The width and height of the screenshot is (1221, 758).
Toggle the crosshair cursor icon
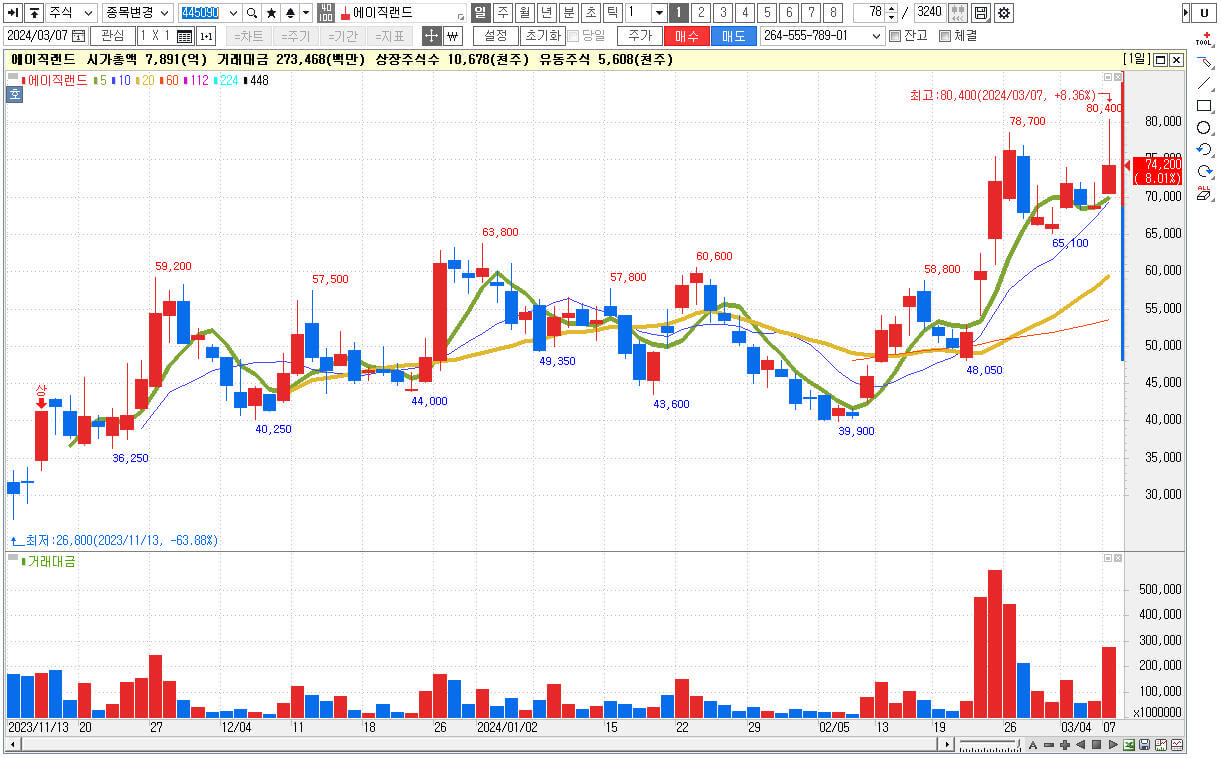click(x=431, y=36)
